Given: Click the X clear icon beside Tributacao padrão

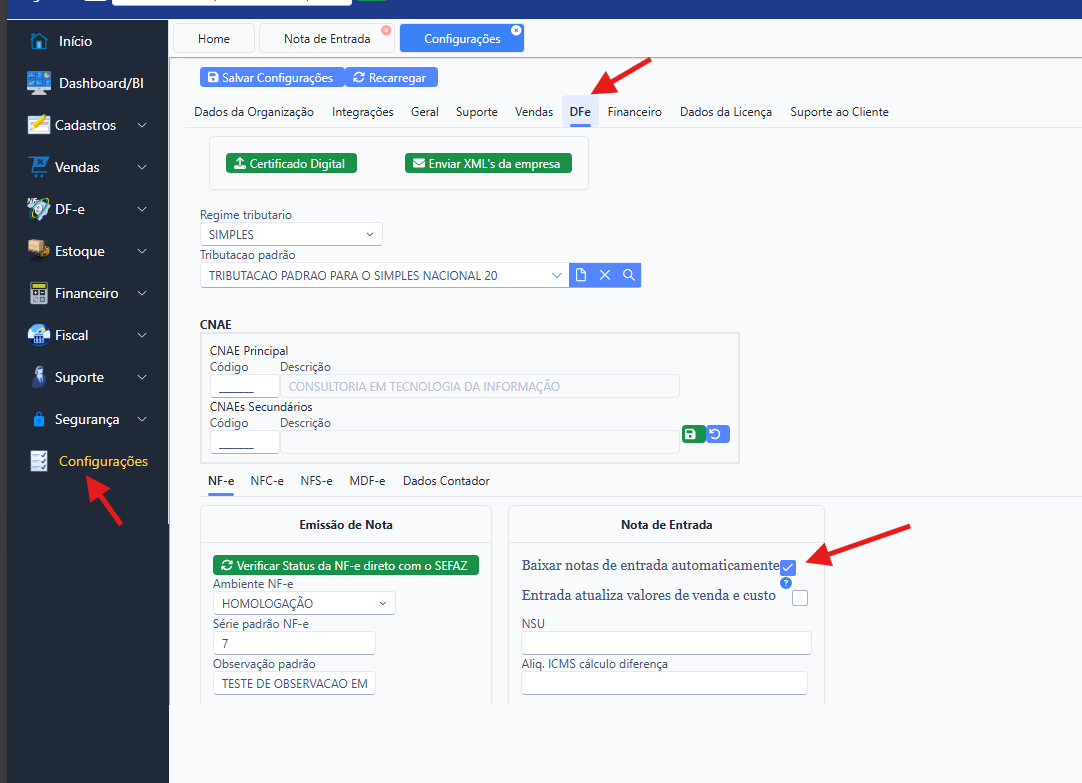Looking at the screenshot, I should pyautogui.click(x=605, y=275).
